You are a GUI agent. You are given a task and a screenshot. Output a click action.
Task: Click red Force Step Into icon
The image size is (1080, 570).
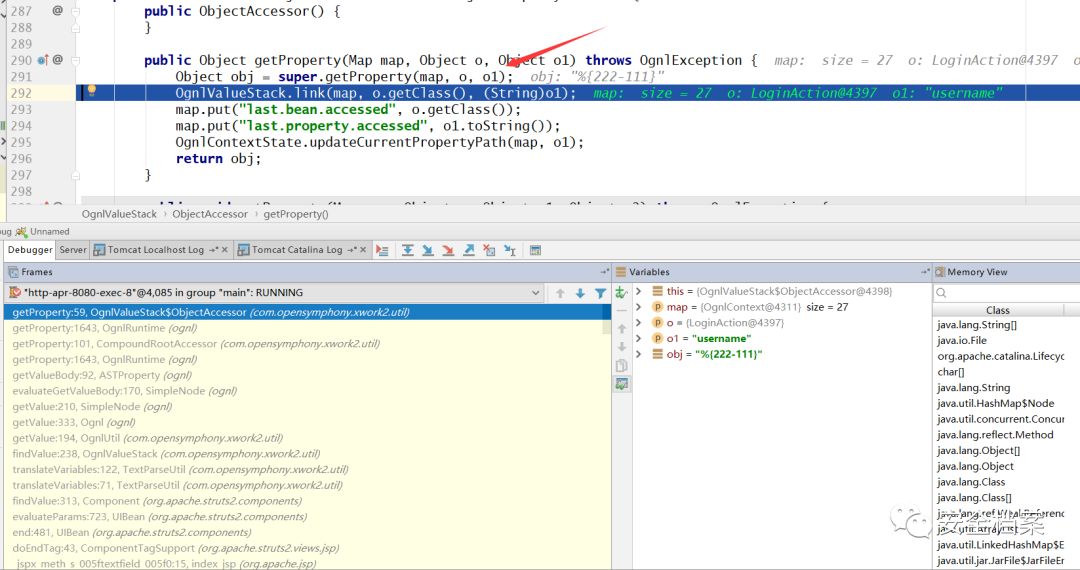(x=448, y=251)
